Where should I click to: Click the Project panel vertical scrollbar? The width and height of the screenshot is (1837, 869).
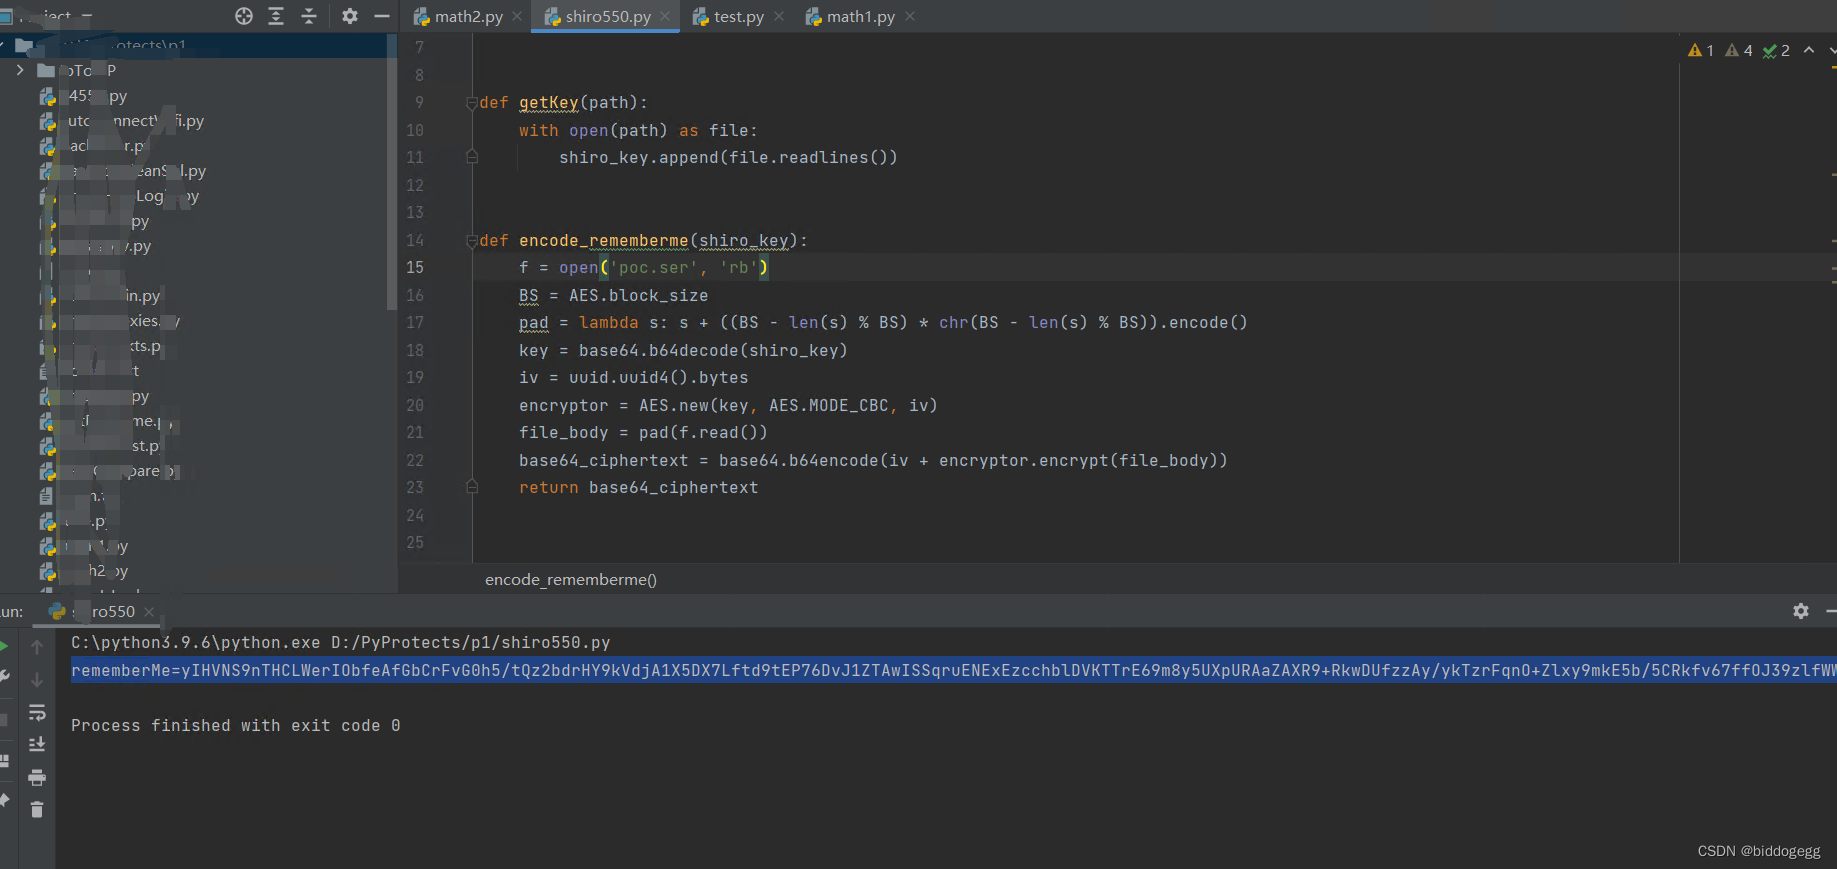(x=391, y=170)
